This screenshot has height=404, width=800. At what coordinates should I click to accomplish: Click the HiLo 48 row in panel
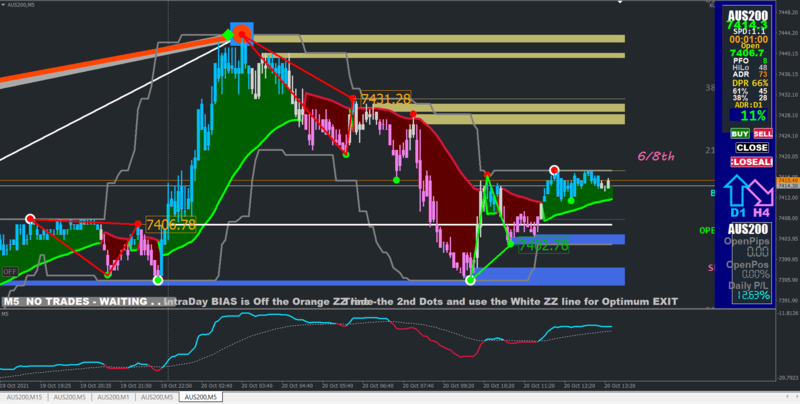(x=750, y=67)
